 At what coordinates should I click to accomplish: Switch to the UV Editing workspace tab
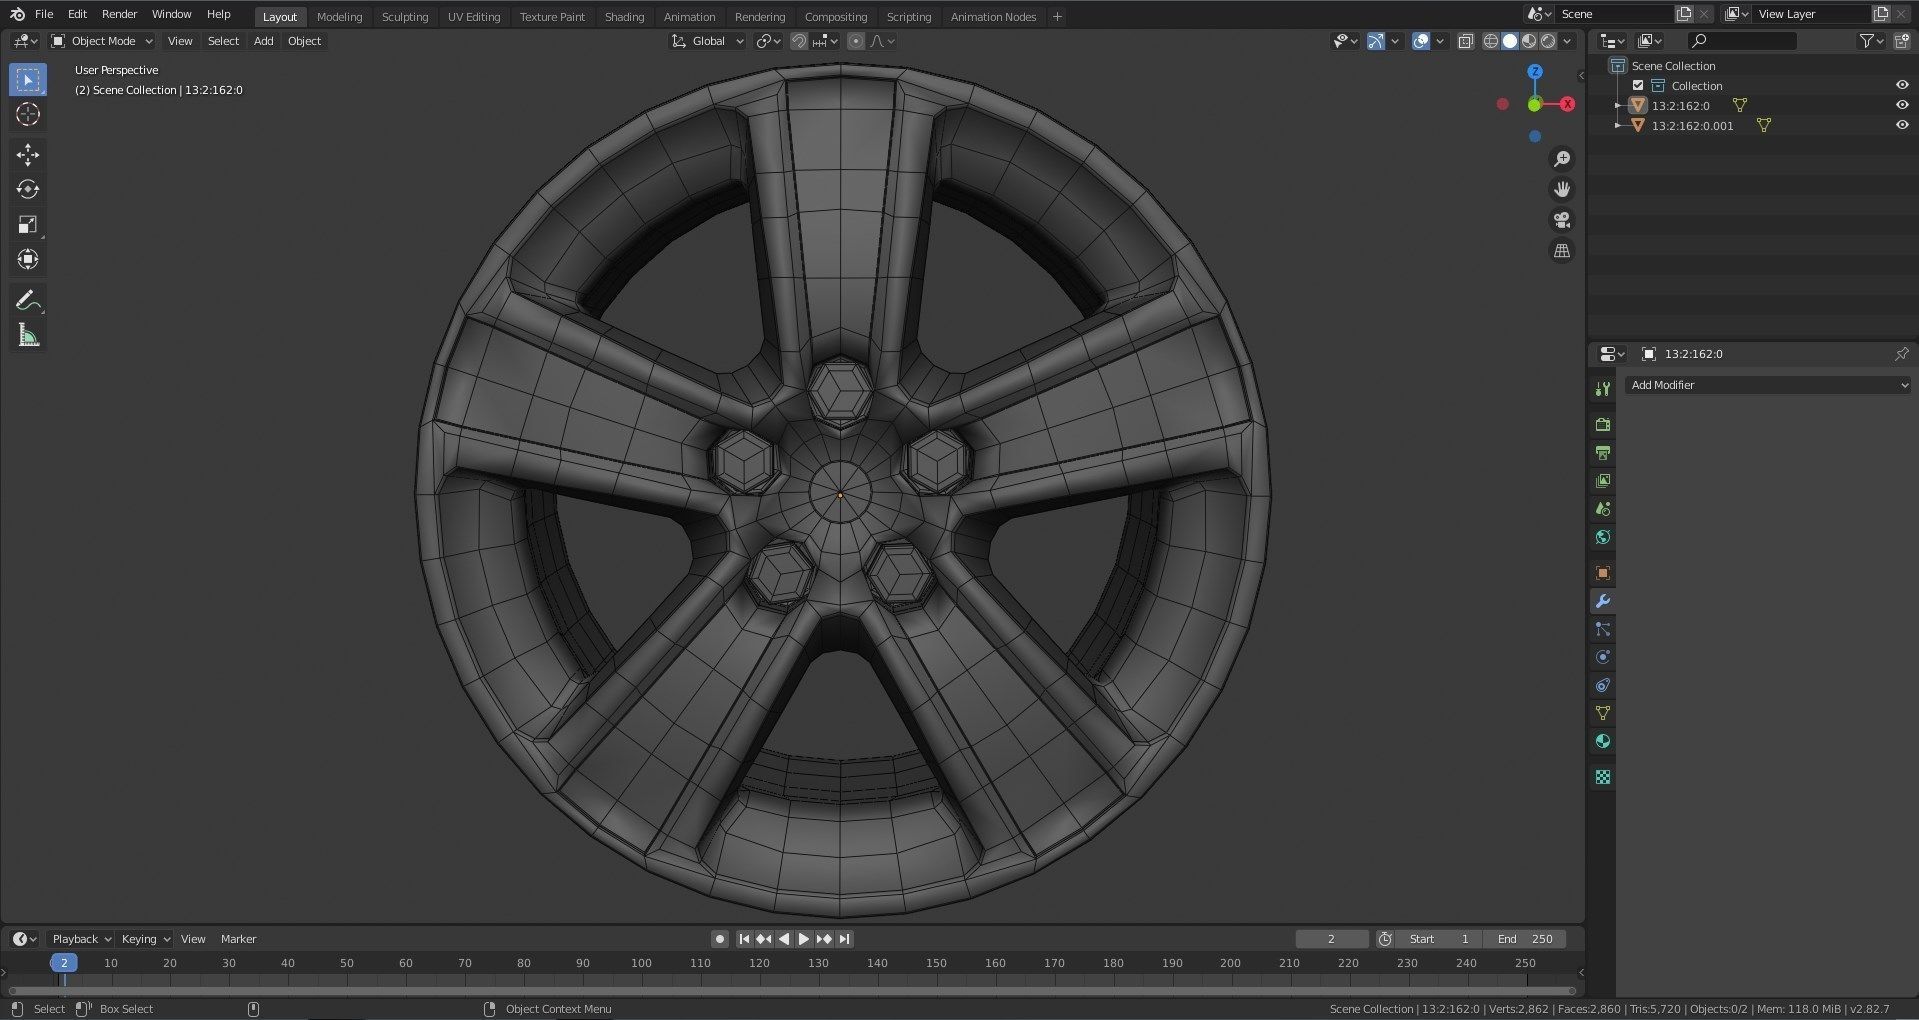(474, 17)
